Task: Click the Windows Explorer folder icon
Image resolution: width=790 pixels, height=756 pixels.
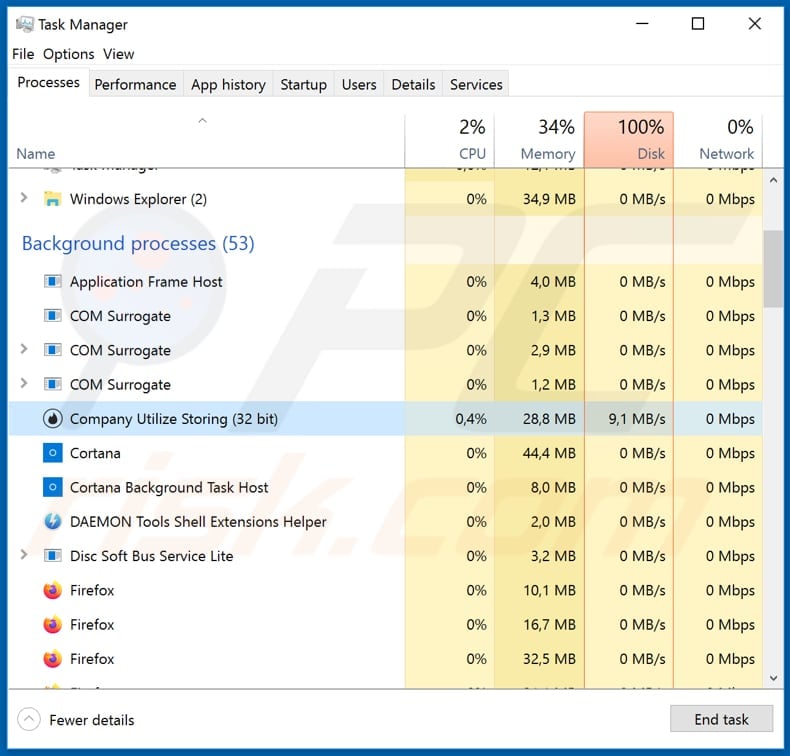Action: tap(52, 199)
